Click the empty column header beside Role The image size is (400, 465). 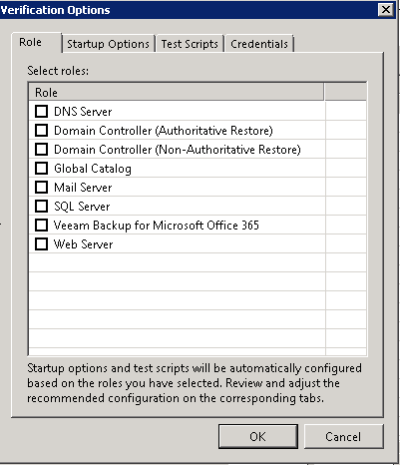pos(345,92)
